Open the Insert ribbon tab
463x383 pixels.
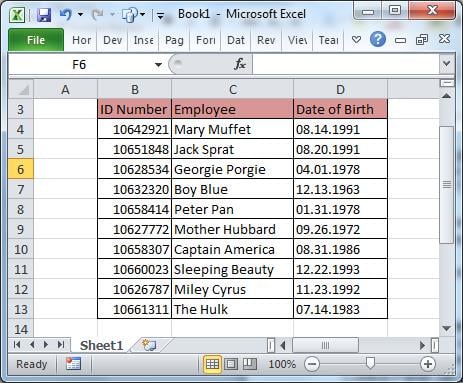143,40
